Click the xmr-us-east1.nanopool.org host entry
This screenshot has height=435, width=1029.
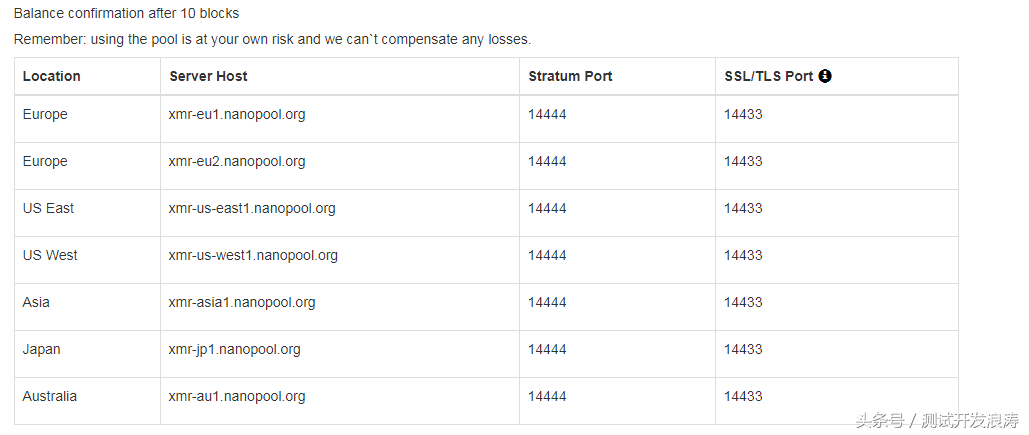click(x=251, y=209)
